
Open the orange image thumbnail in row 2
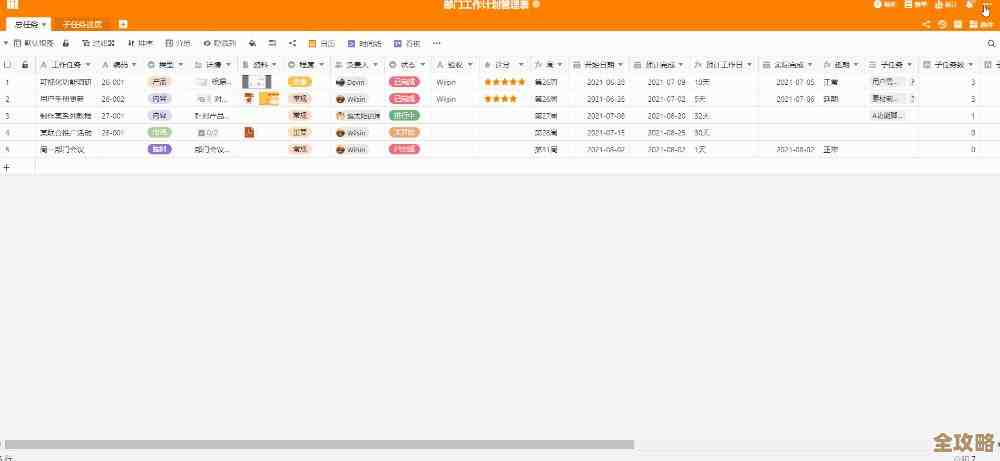[269, 99]
